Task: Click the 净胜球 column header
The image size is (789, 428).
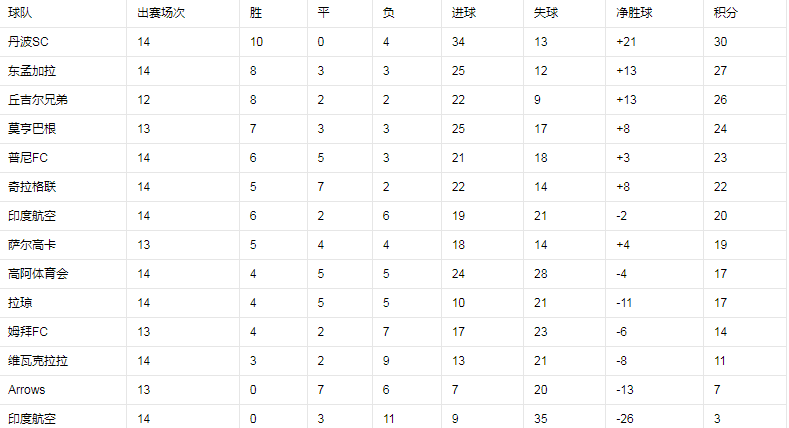Action: pyautogui.click(x=634, y=13)
